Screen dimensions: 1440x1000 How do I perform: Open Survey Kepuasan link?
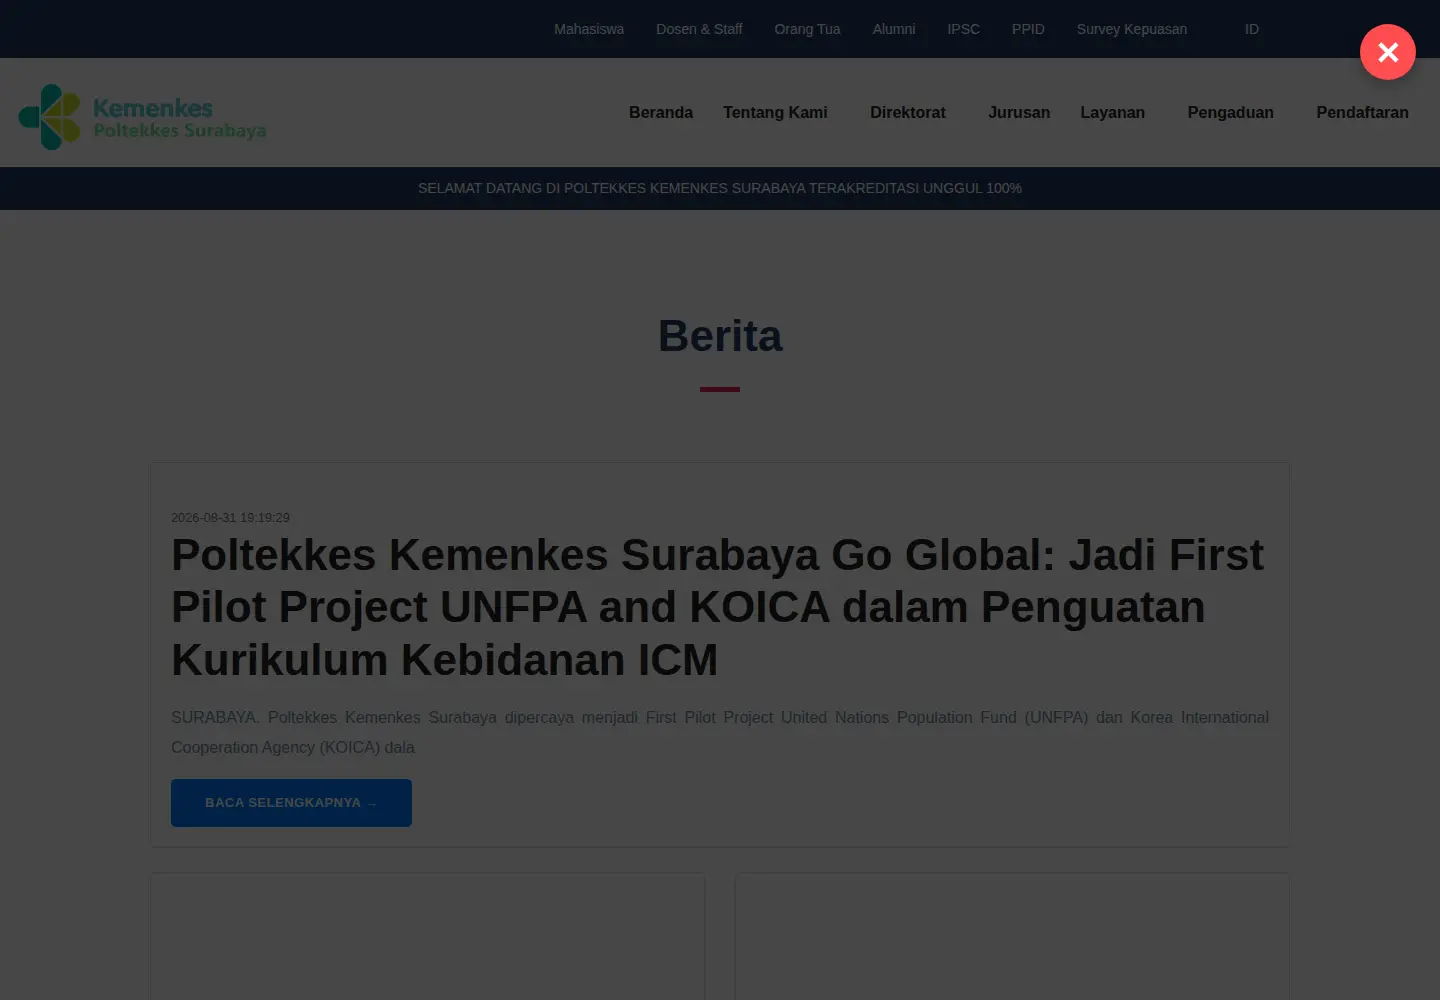tap(1132, 29)
